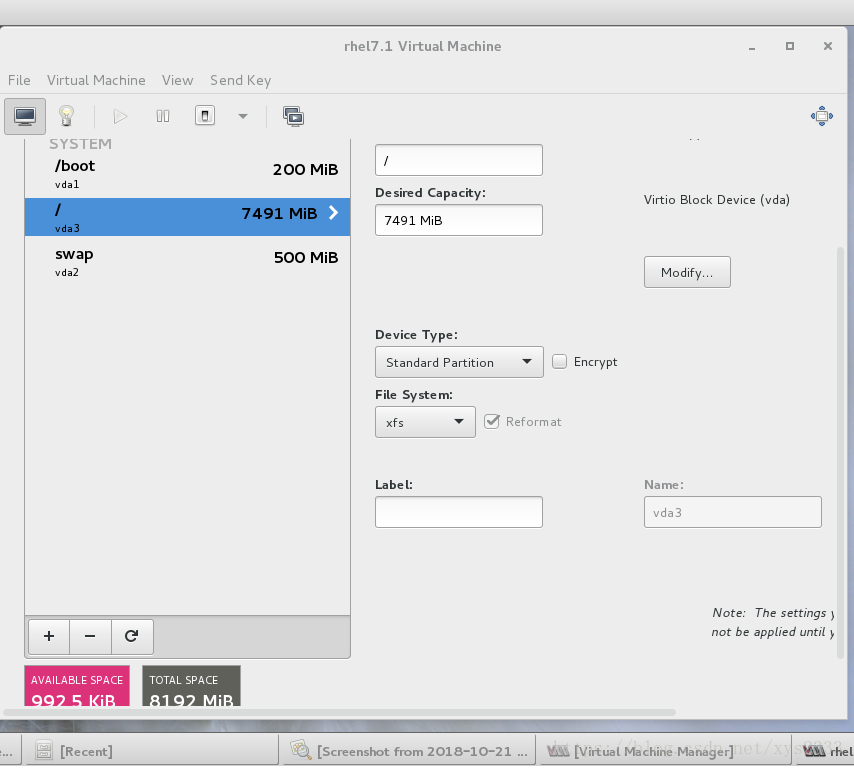Click the TOTAL SPACE indicator
The height and width of the screenshot is (768, 854).
pos(191,686)
